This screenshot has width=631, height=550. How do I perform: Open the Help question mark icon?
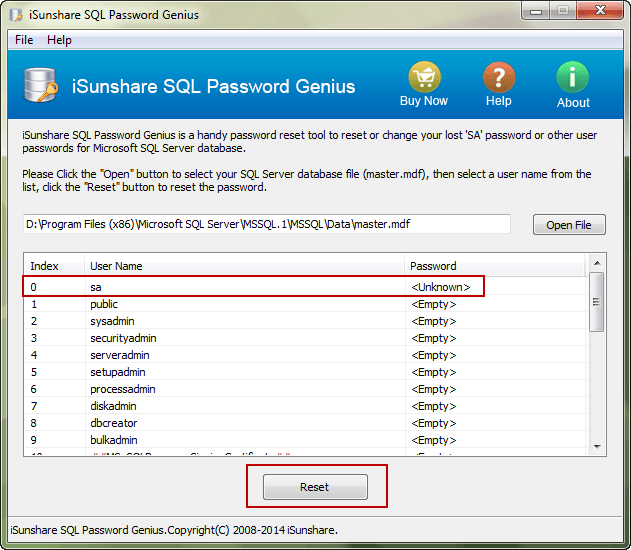[x=498, y=78]
